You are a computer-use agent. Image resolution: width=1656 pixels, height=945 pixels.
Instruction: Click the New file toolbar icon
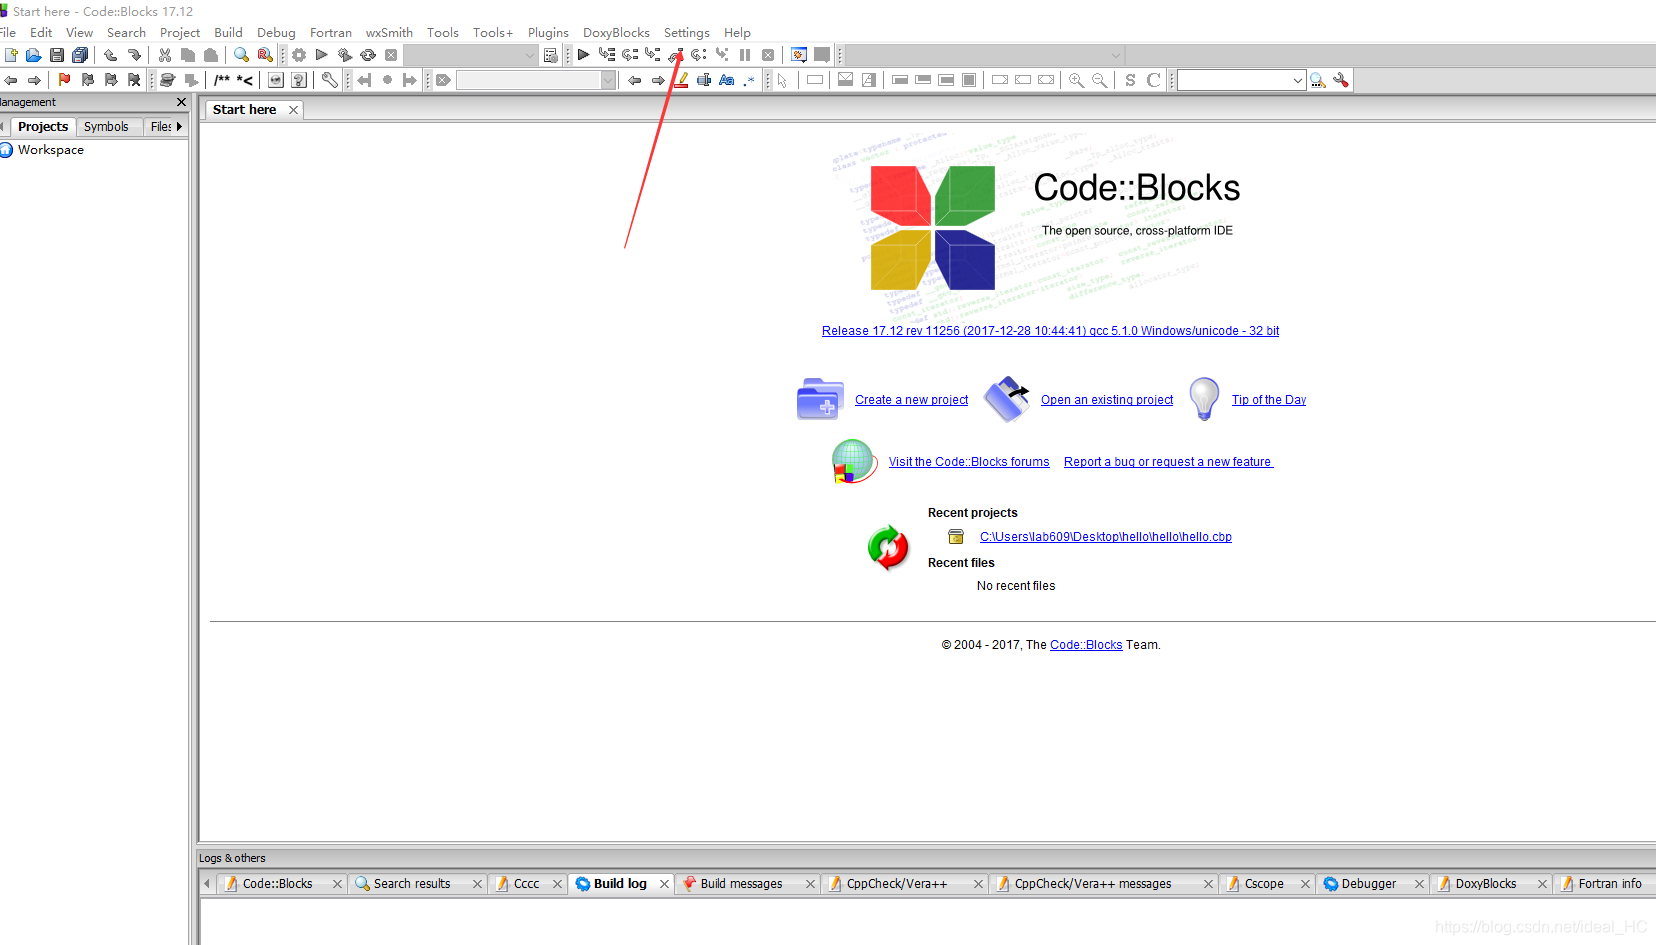11,55
